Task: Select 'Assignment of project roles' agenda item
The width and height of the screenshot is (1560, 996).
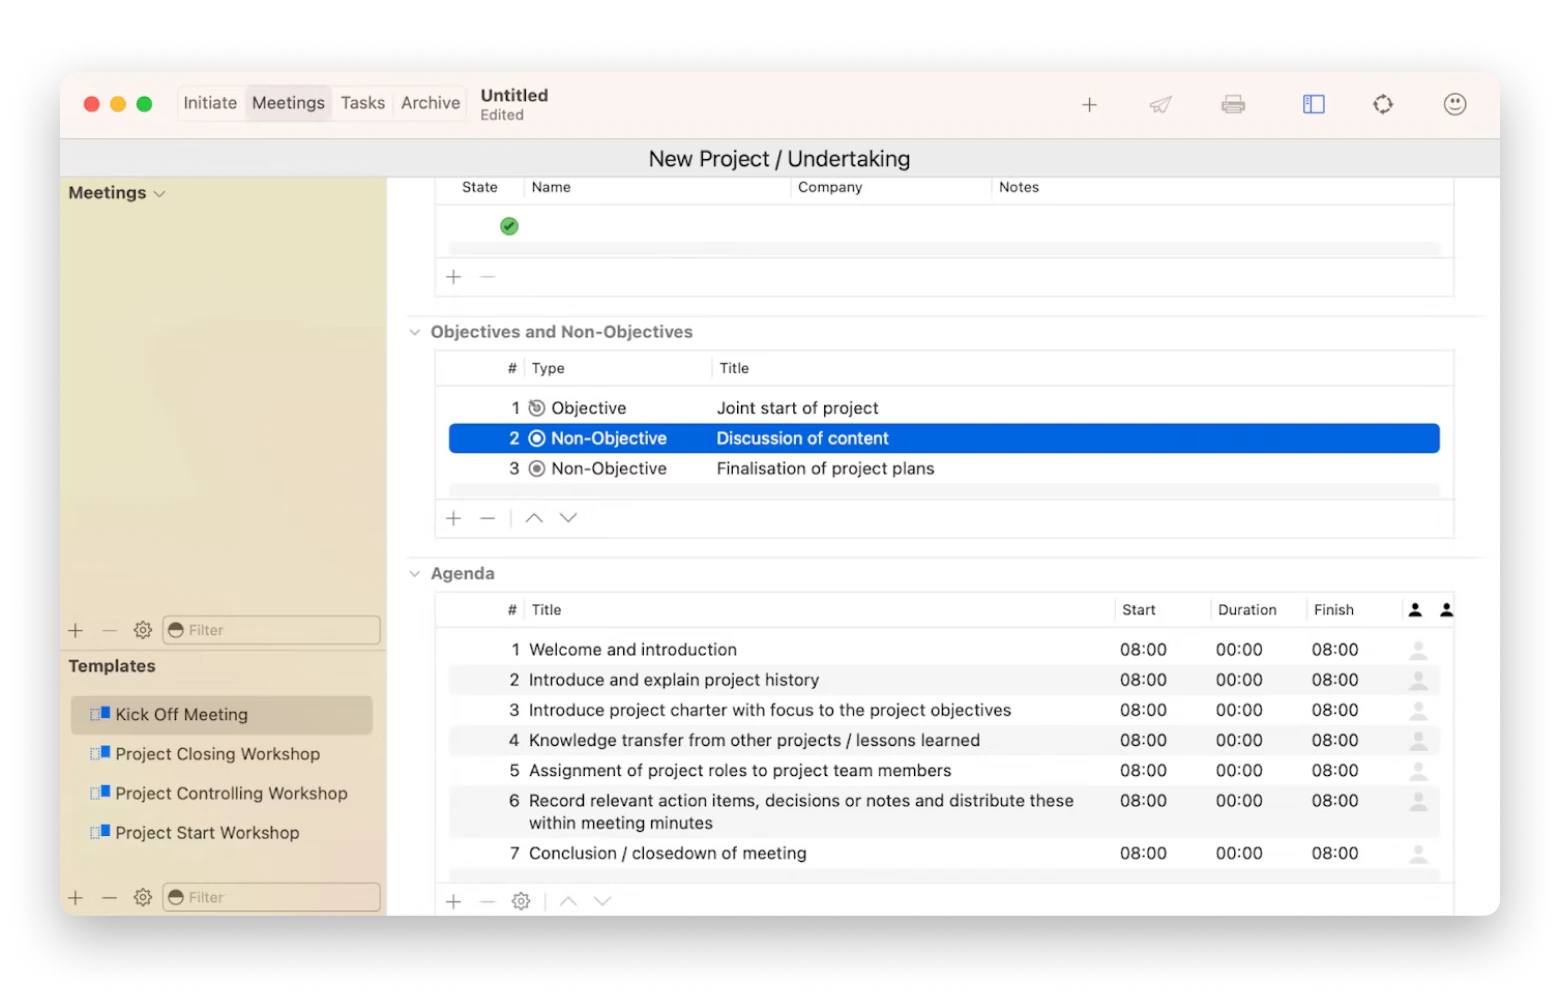Action: point(944,771)
